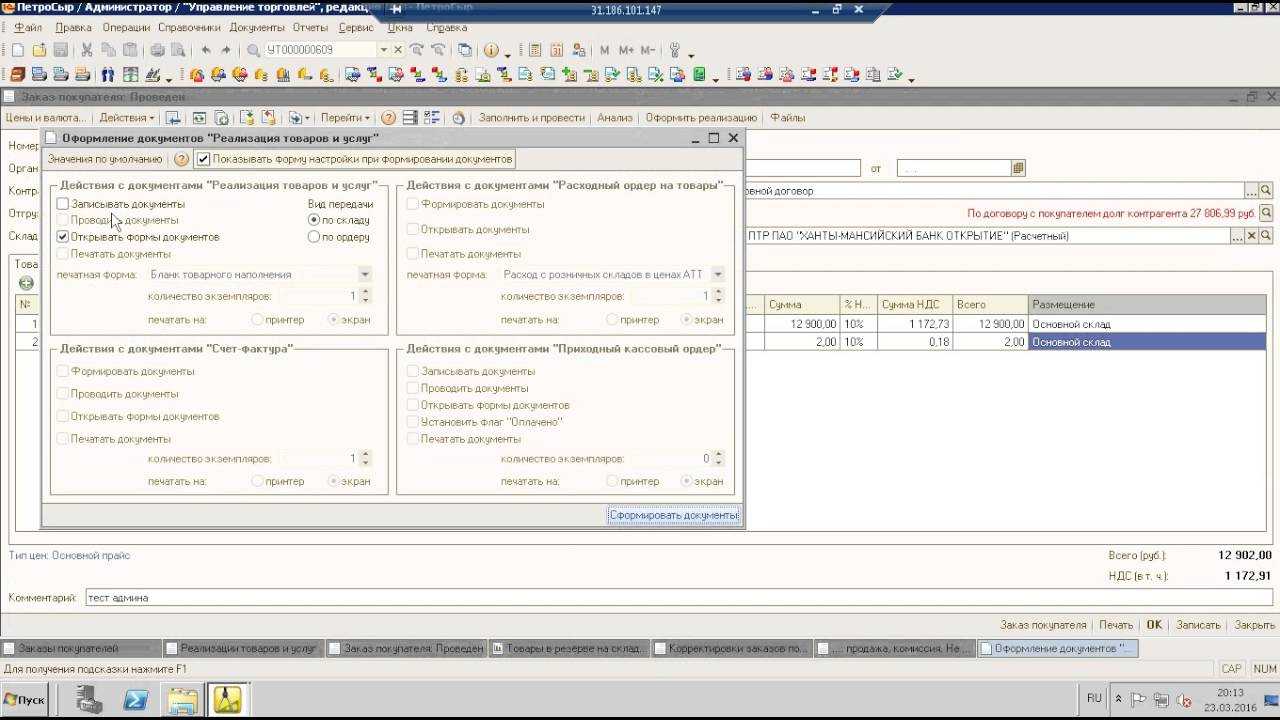Viewport: 1280px width, 720px height.
Task: Click the magnifier icon at договор field
Action: [1266, 190]
